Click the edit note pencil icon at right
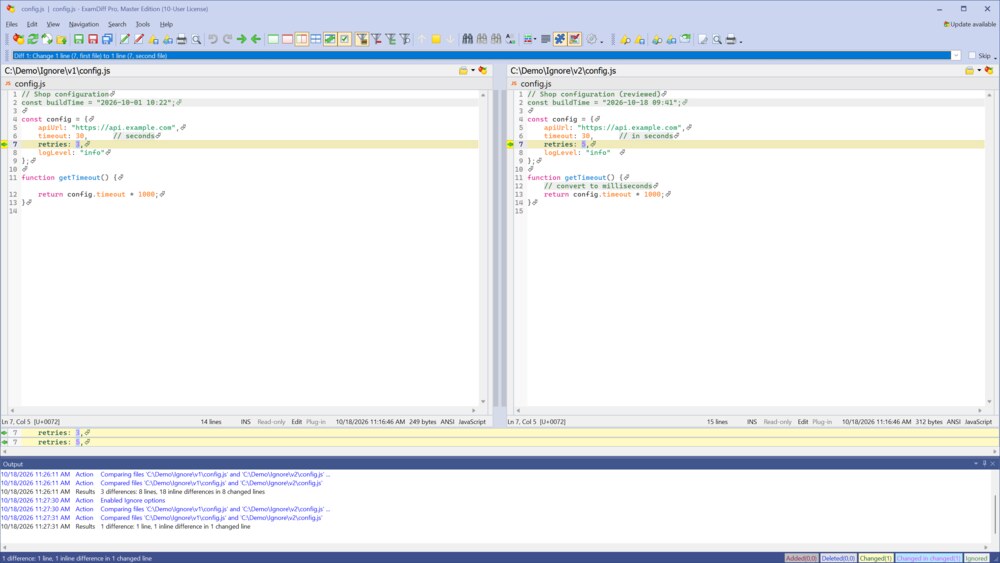Screen dimensions: 1000x563 click(x=703, y=40)
